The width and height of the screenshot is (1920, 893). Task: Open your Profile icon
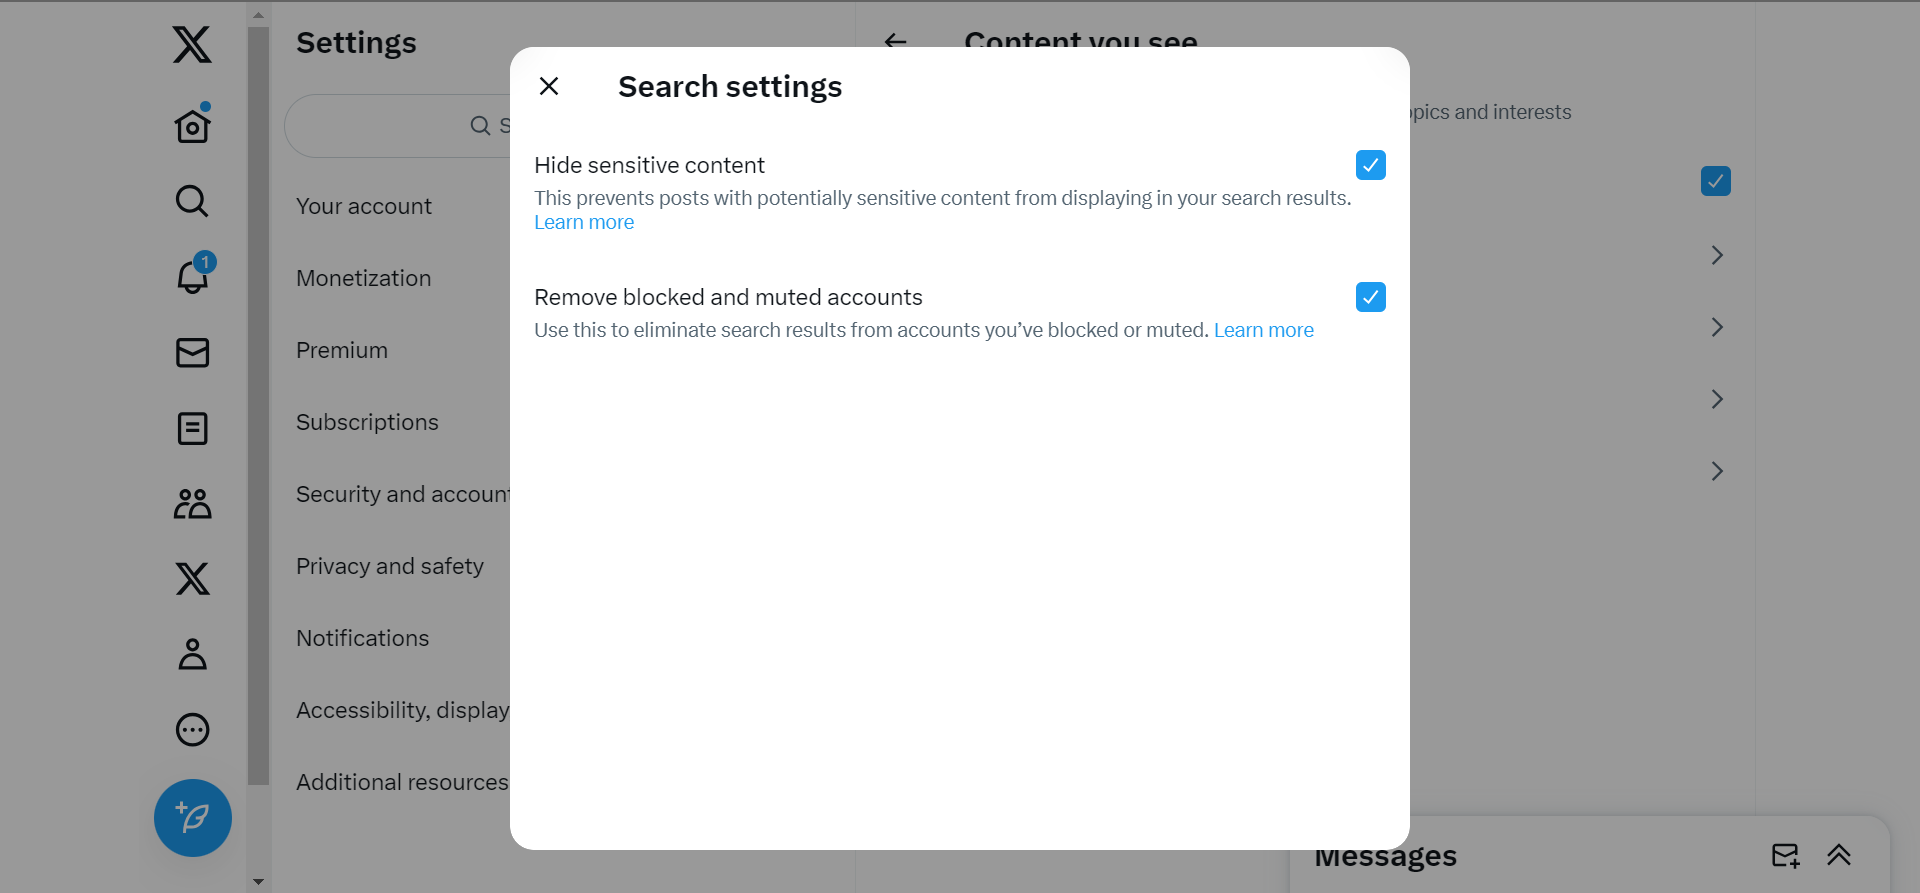[192, 654]
